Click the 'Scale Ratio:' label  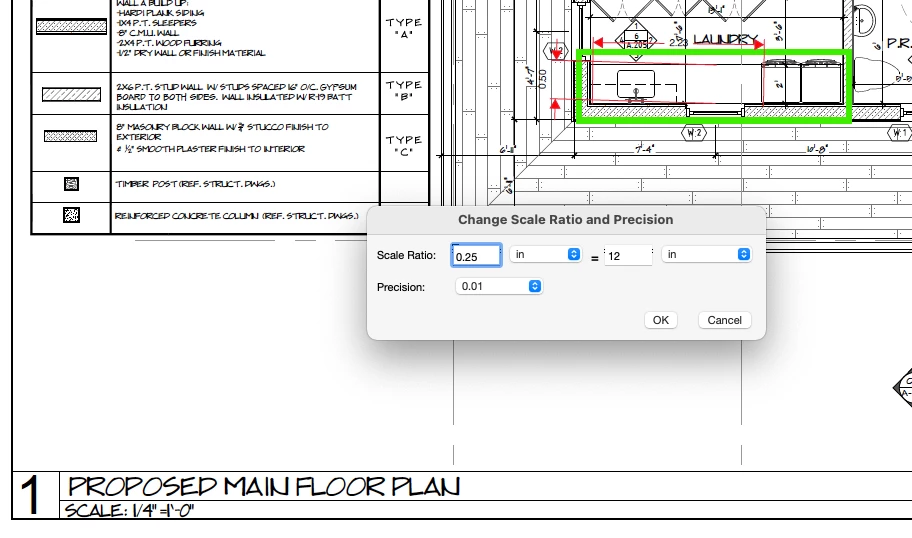(406, 255)
